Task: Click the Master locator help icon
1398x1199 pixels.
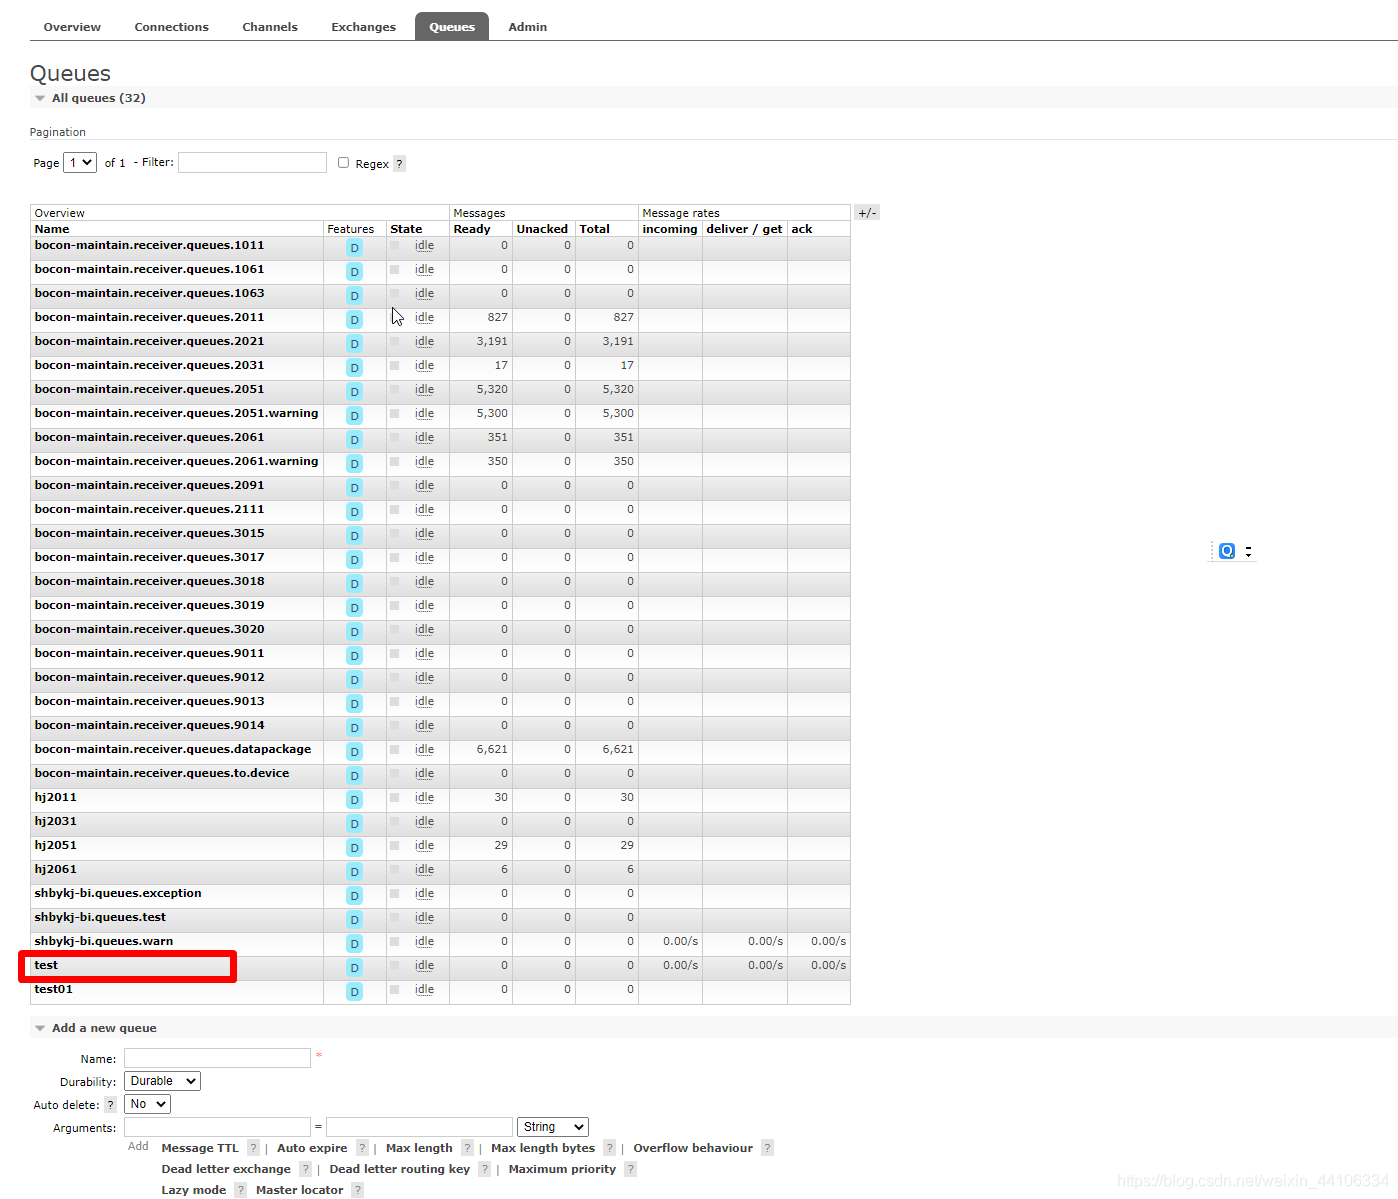Action: pos(357,1190)
